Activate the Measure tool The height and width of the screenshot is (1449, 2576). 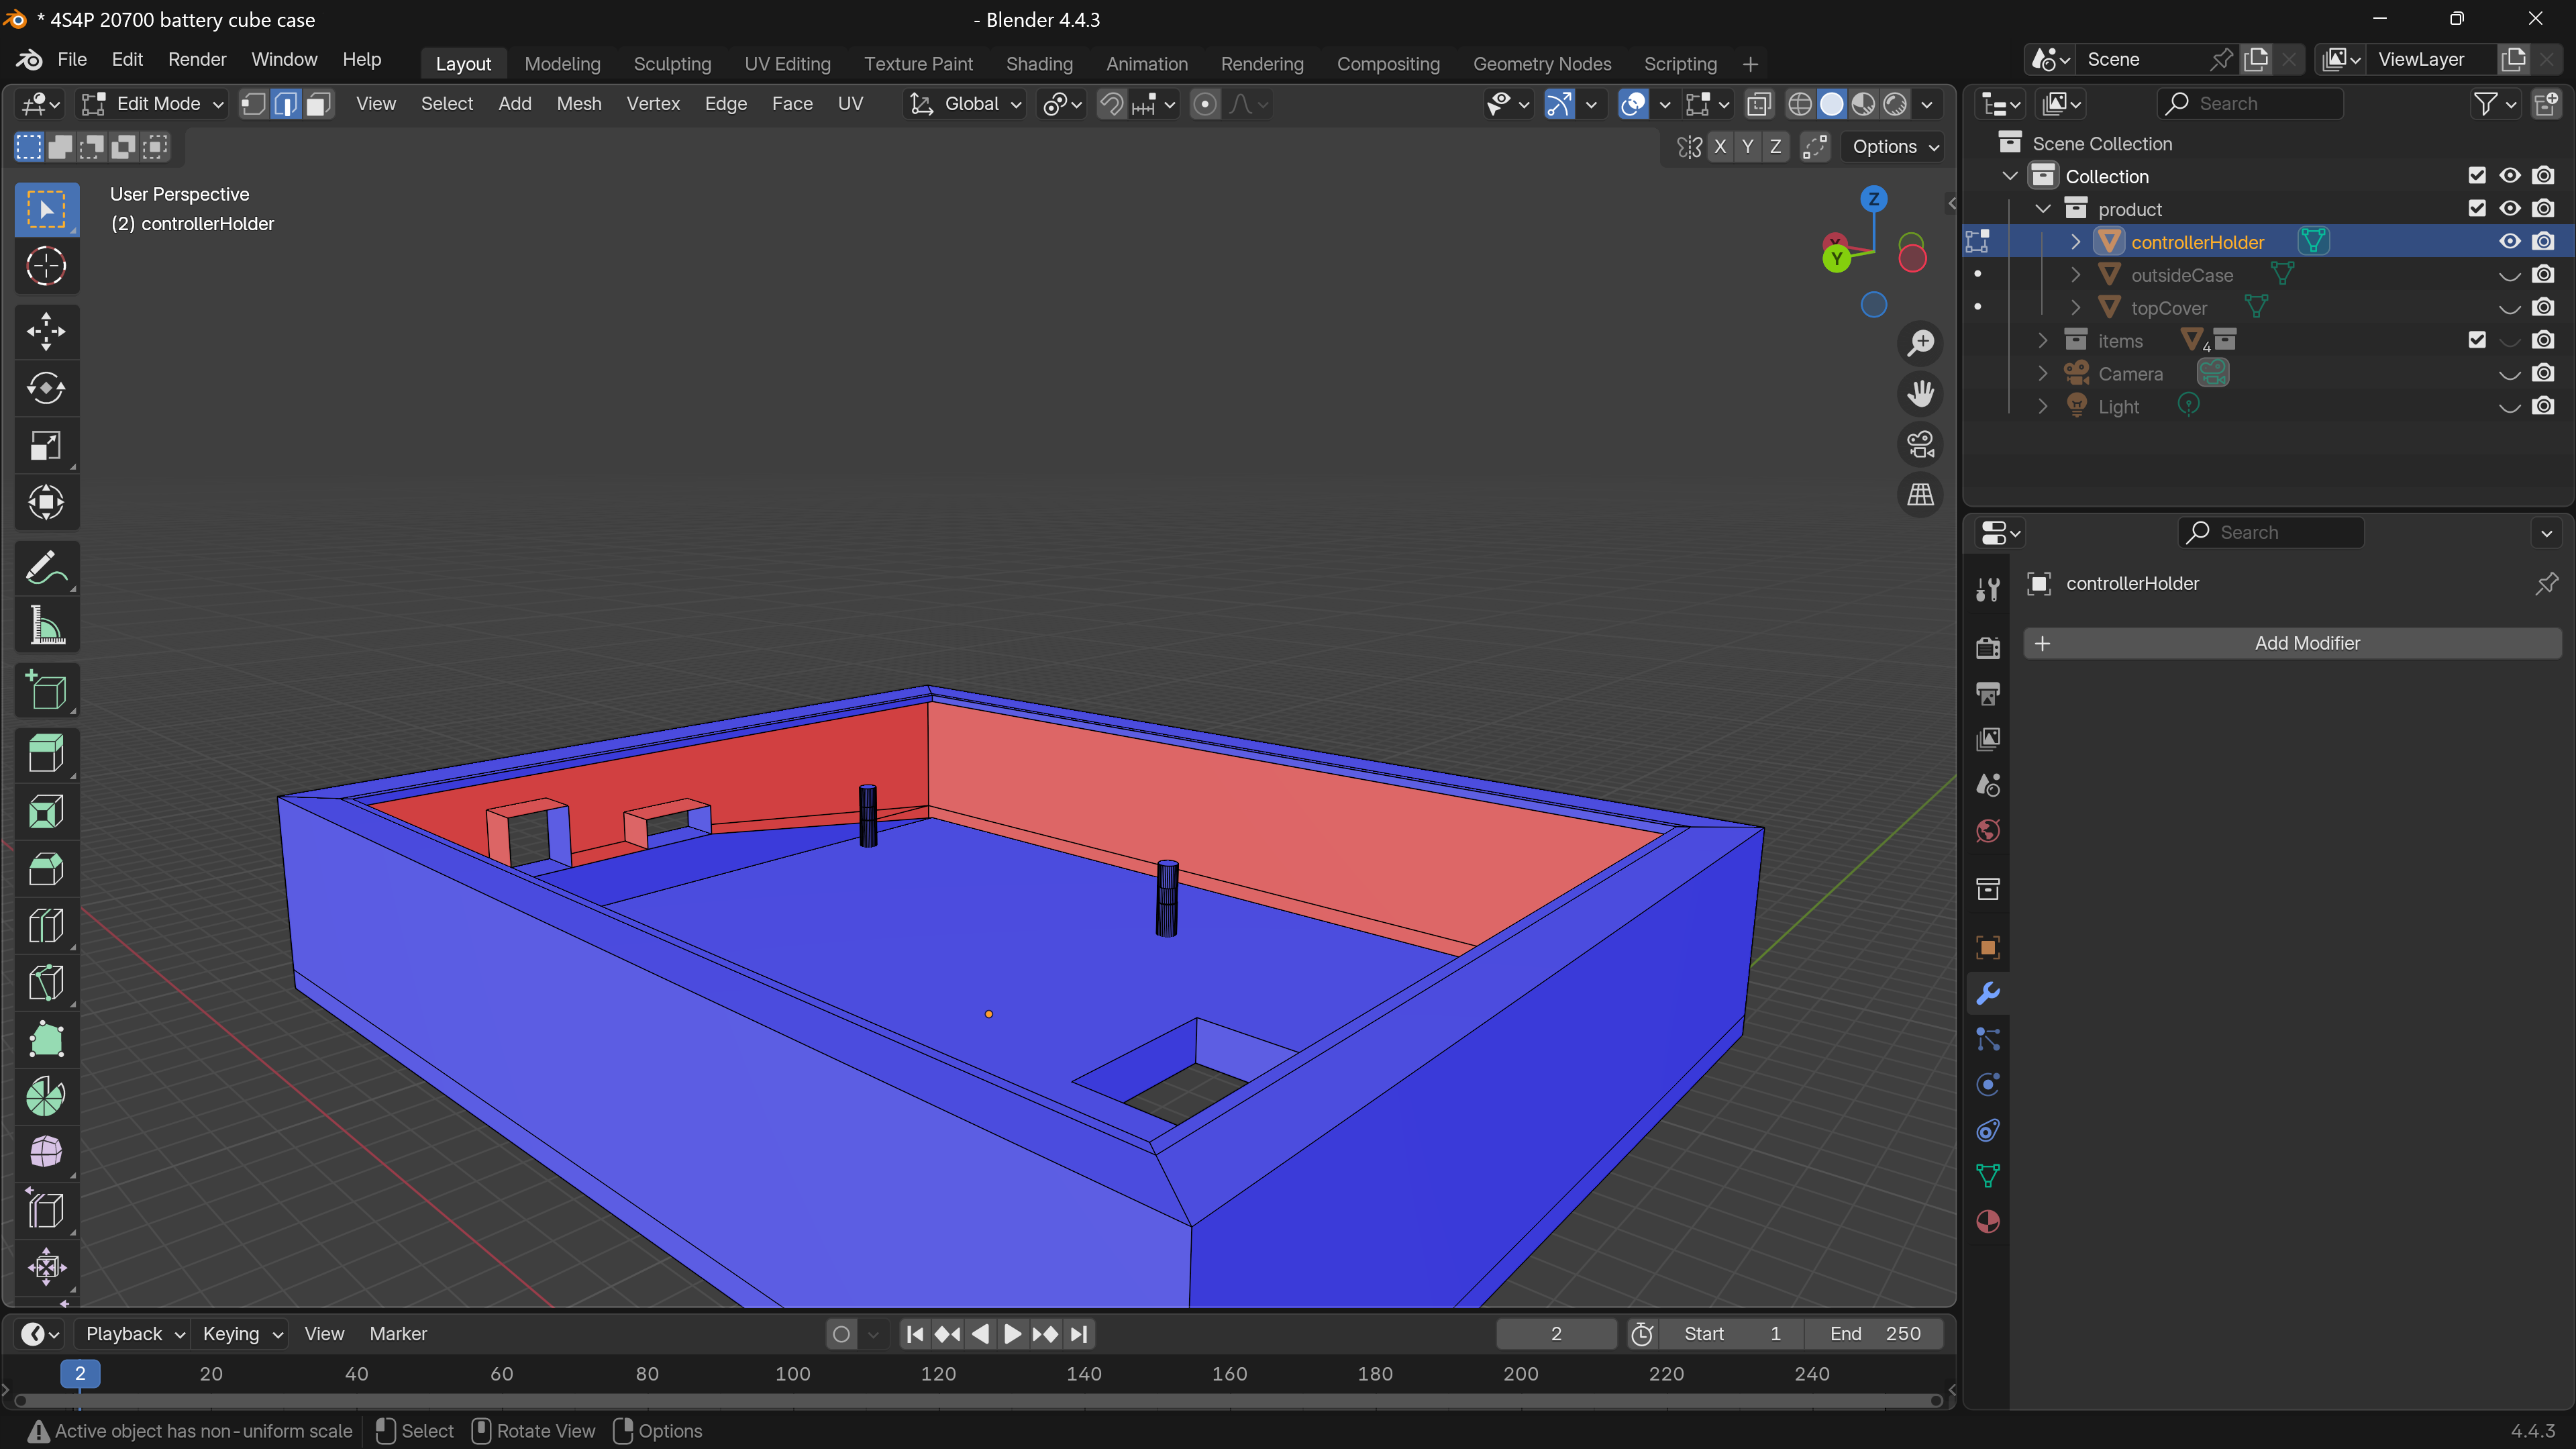[46, 627]
